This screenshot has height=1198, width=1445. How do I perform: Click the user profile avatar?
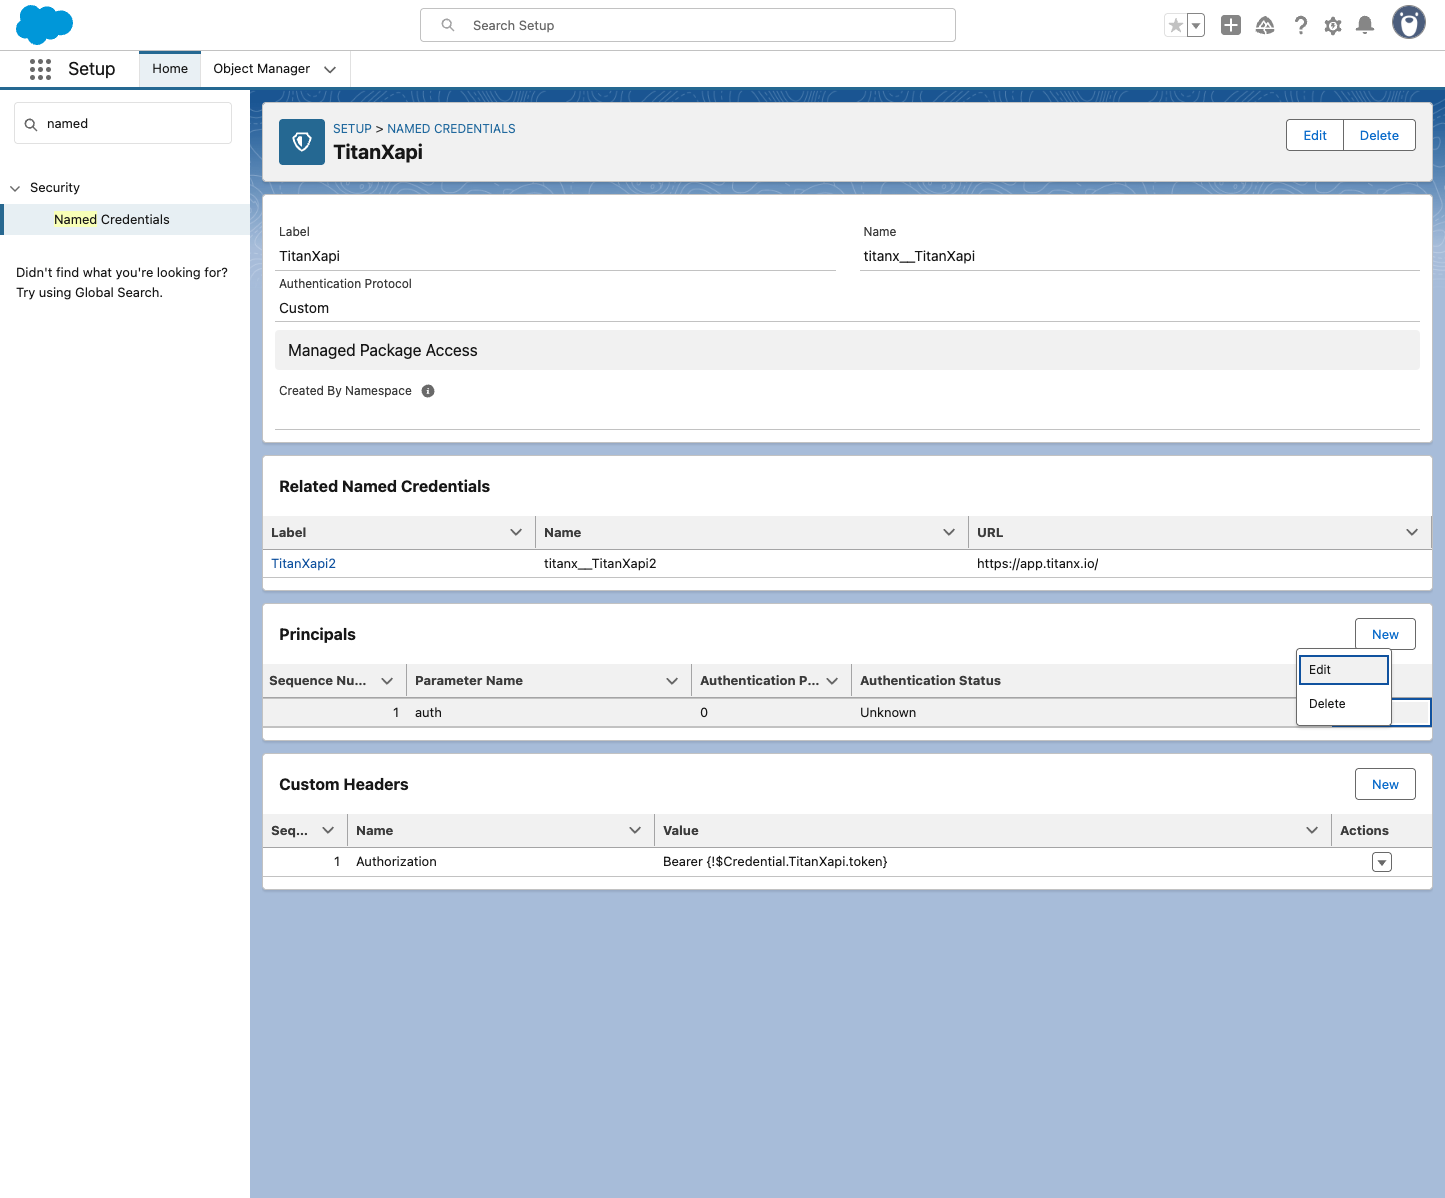(1409, 23)
